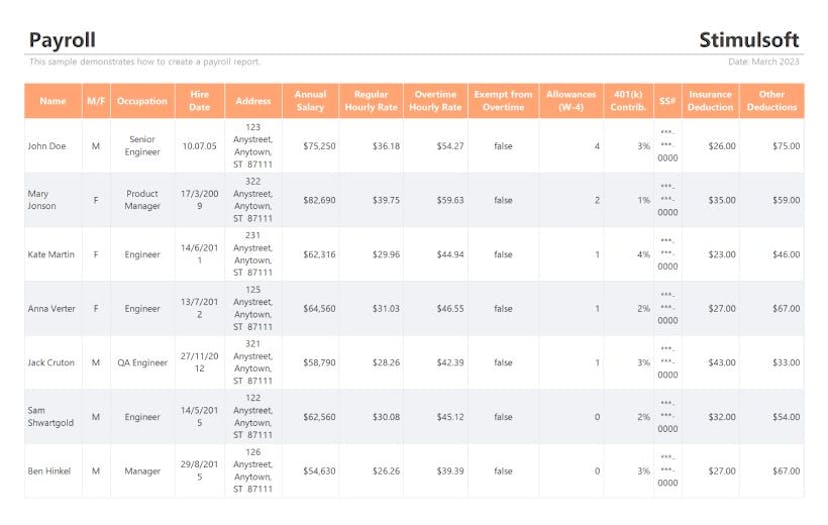Image resolution: width=828 pixels, height=525 pixels.
Task: Select Kate Martin's $62,316 salary cell
Action: [319, 254]
